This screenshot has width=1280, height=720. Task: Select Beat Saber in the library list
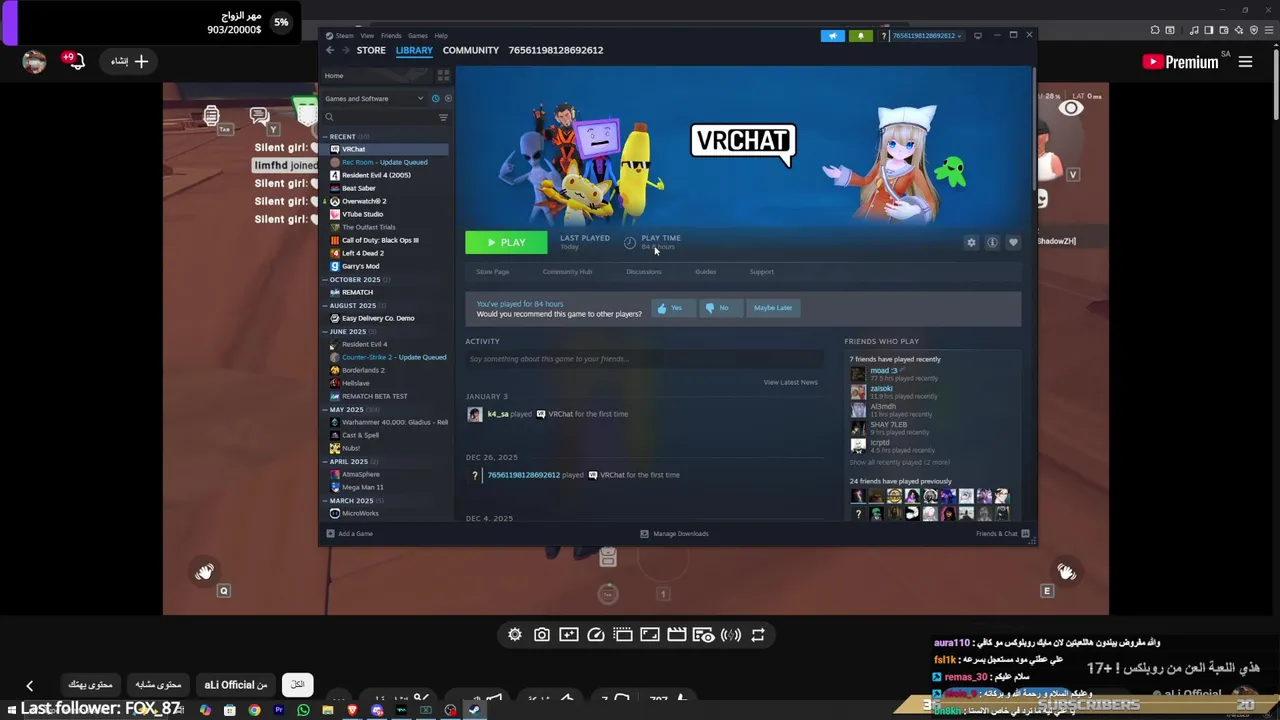click(x=385, y=188)
